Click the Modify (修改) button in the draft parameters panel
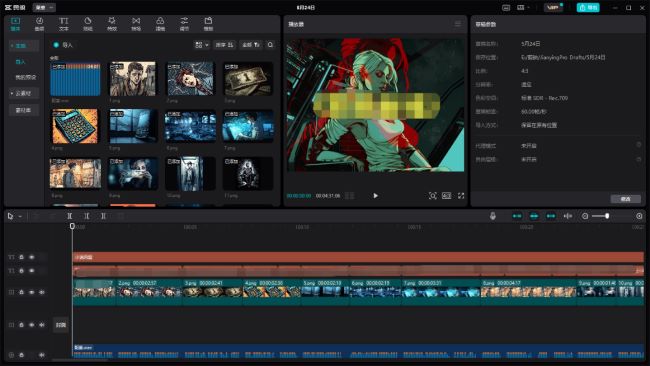 coord(626,199)
